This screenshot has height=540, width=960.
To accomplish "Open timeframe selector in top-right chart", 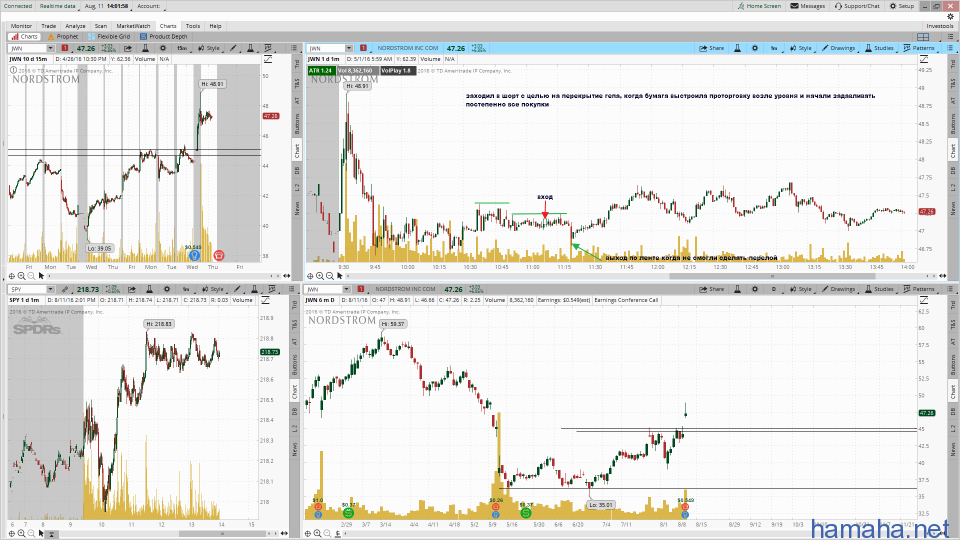I will 774,48.
